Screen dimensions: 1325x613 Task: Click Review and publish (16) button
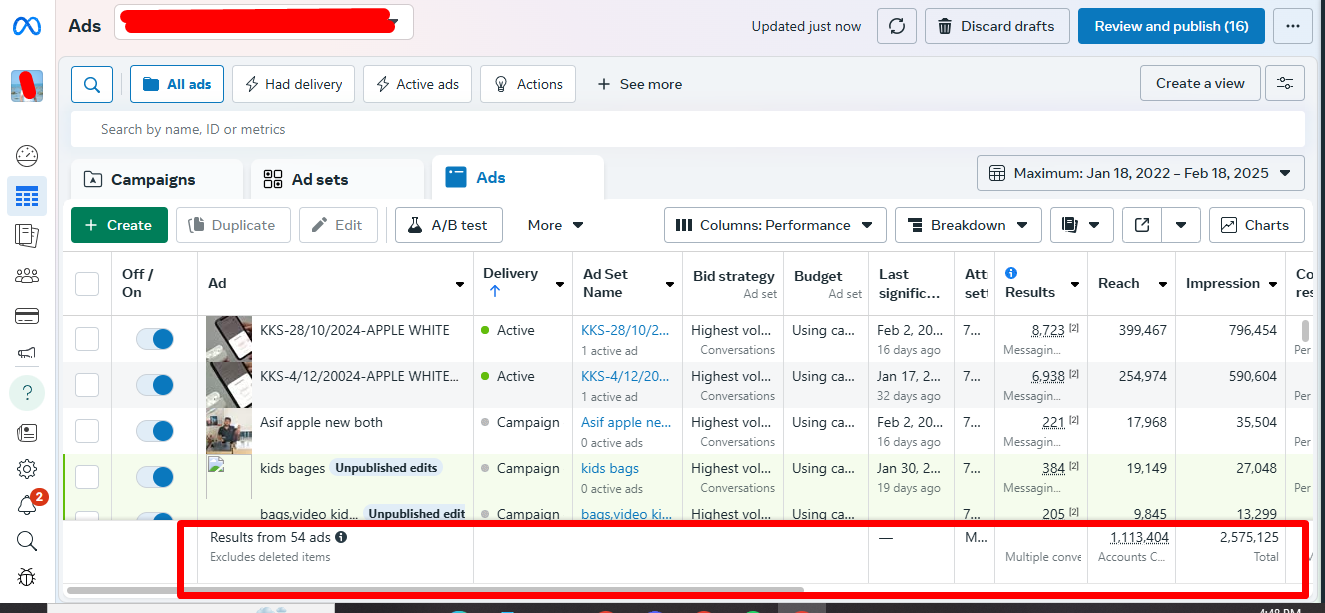[1170, 26]
